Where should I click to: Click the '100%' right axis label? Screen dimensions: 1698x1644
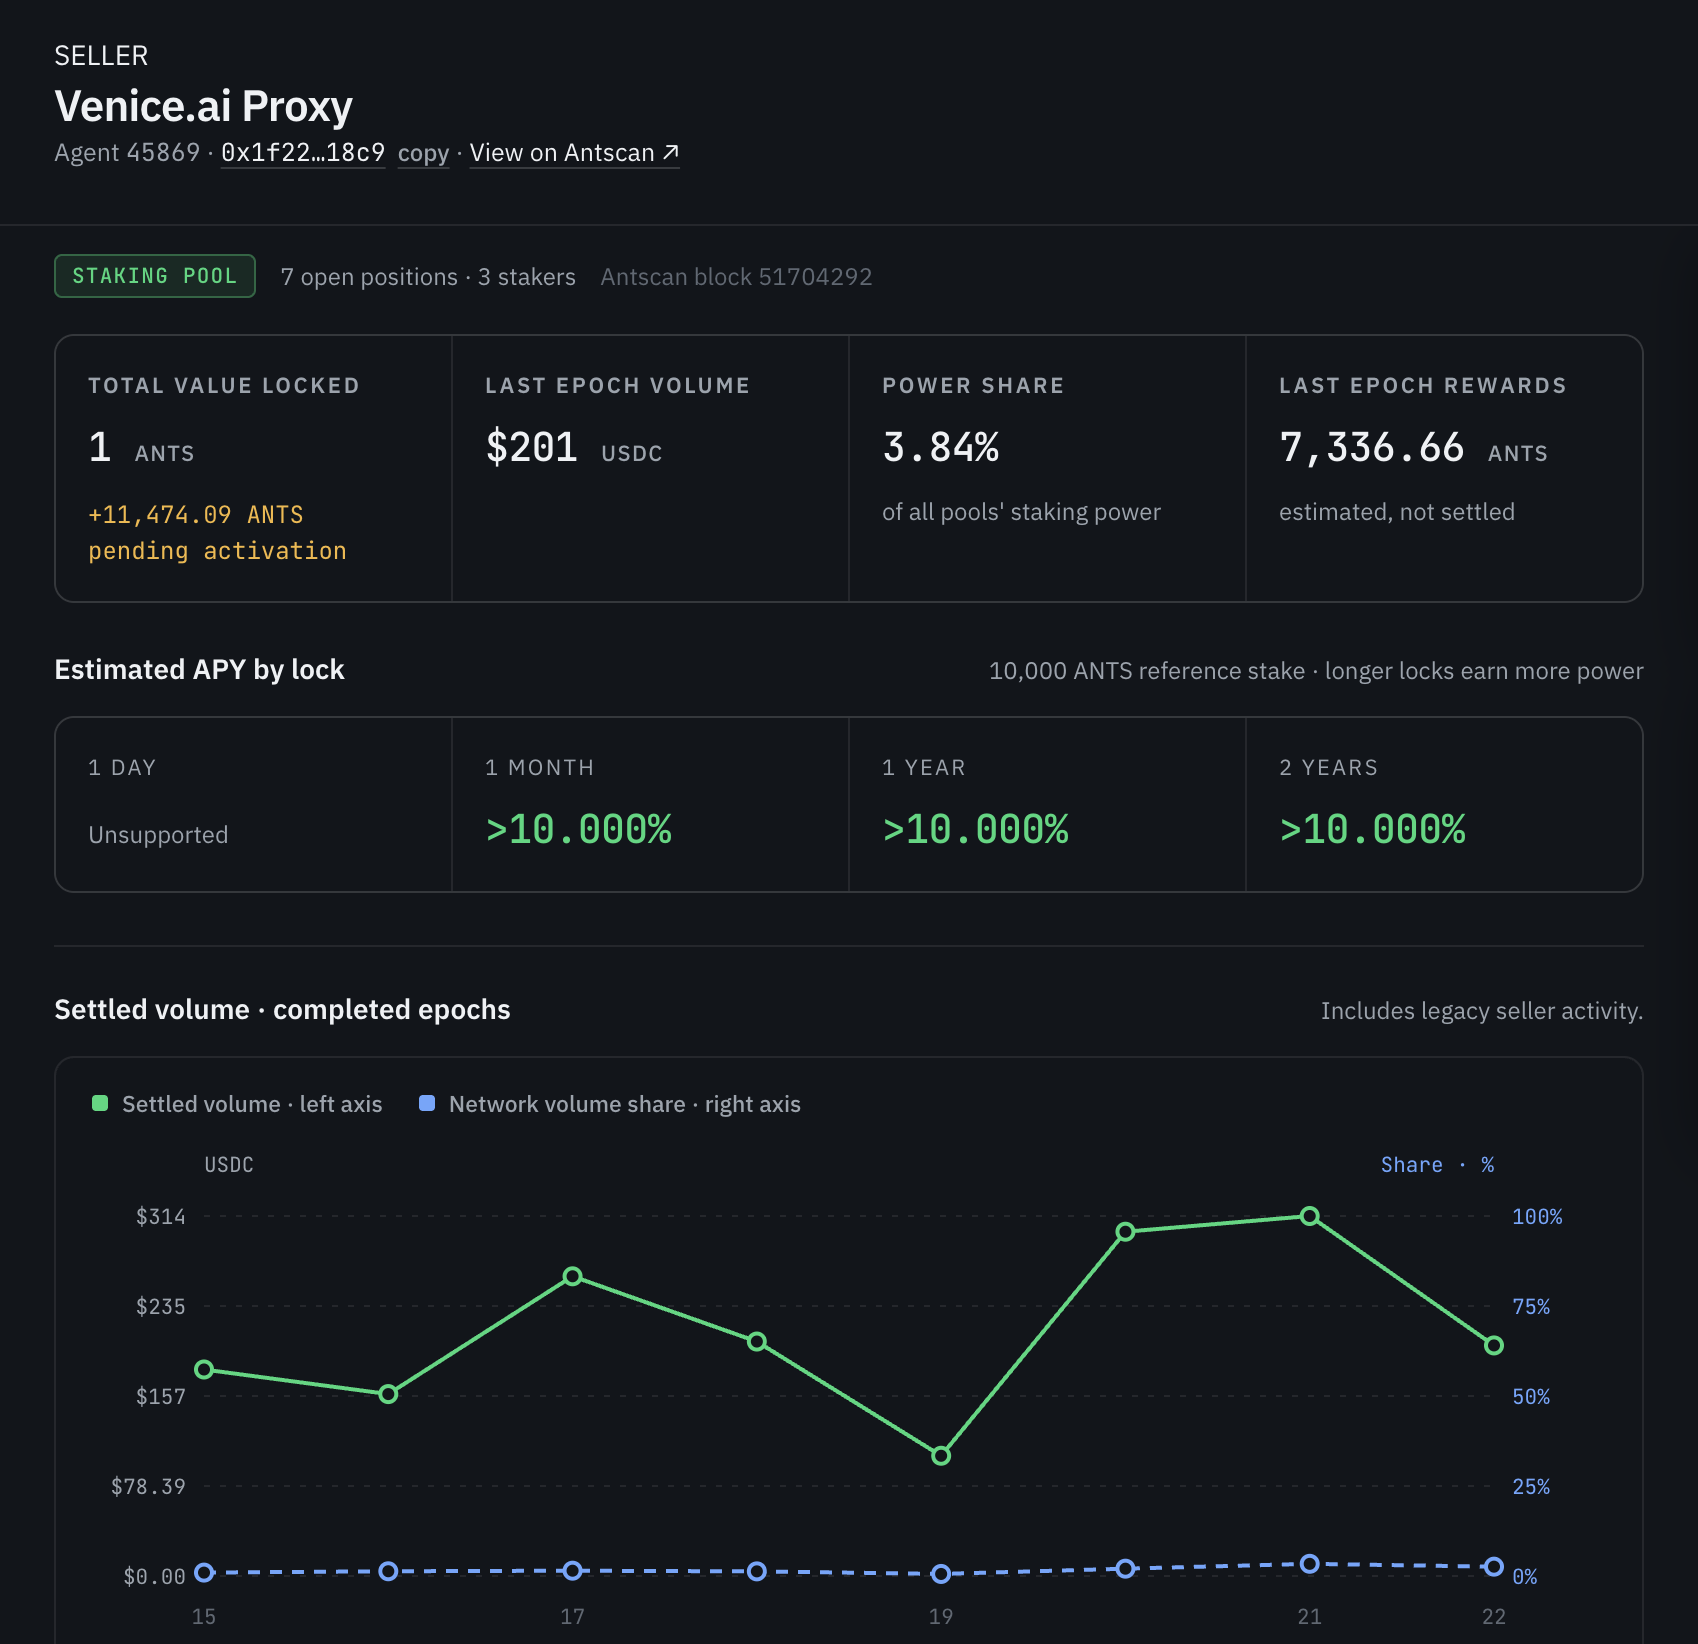click(1537, 1217)
